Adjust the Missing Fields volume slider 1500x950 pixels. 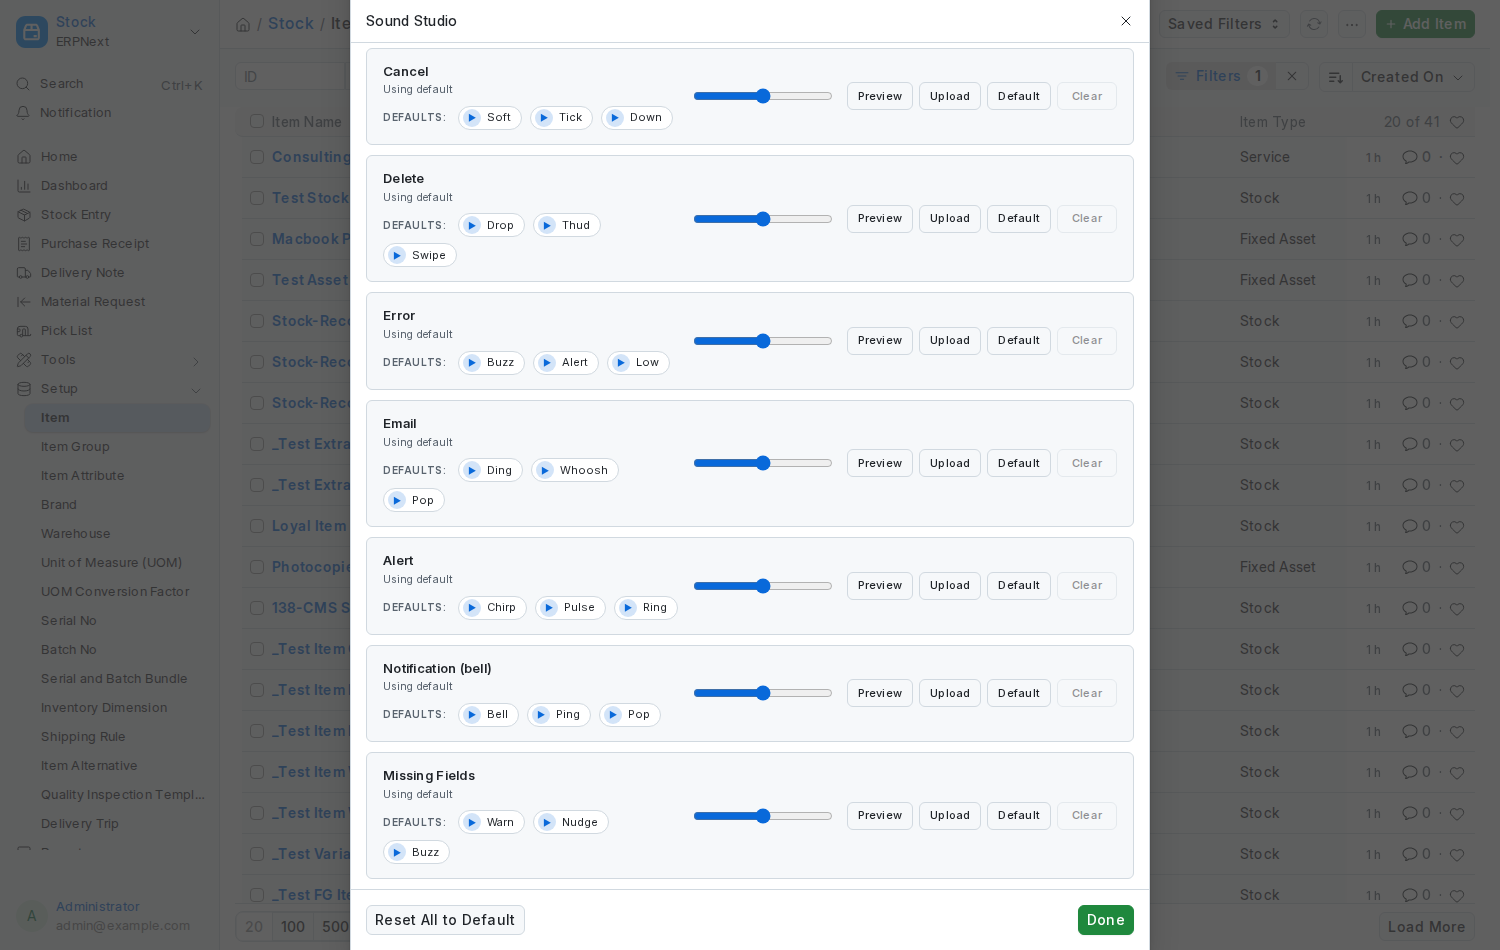(763, 816)
